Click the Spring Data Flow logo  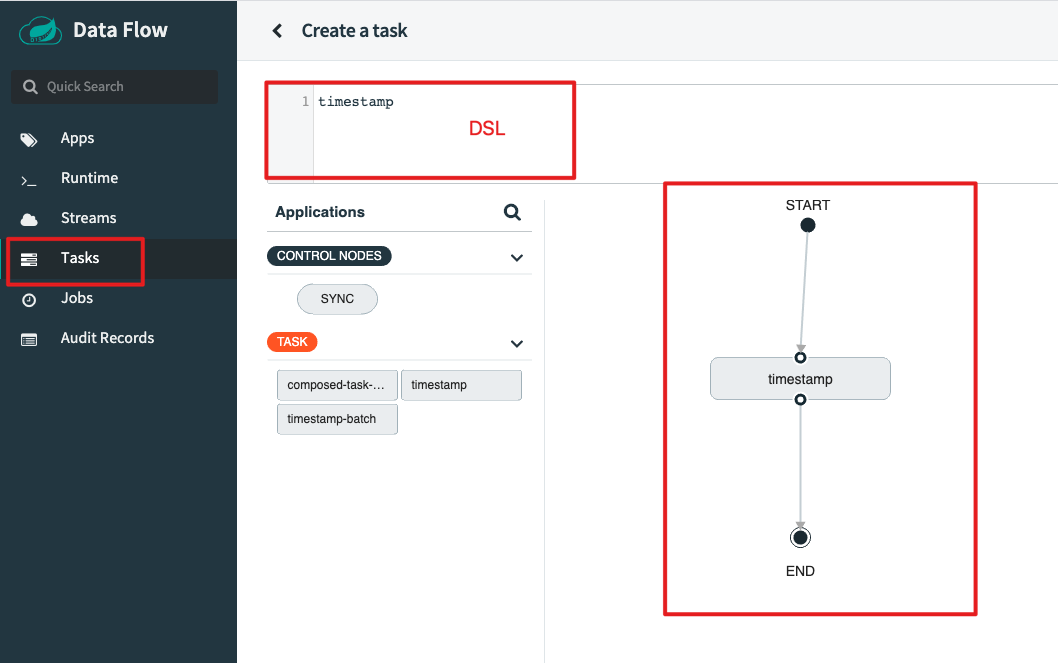[40, 30]
